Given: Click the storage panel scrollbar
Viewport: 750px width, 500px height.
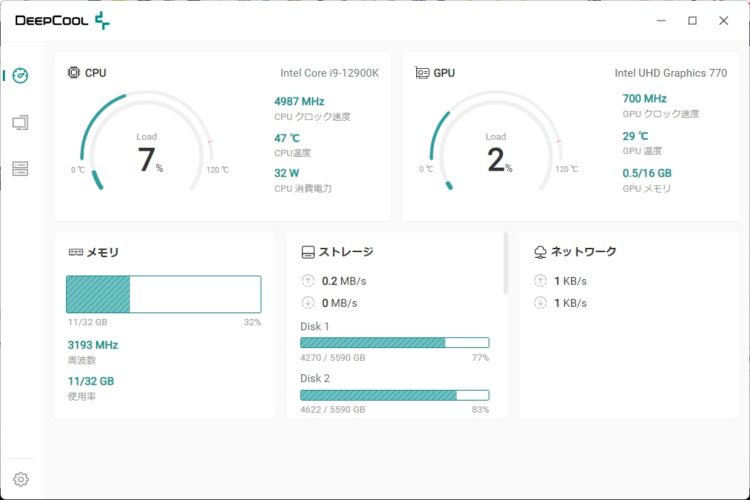Looking at the screenshot, I should pyautogui.click(x=505, y=264).
